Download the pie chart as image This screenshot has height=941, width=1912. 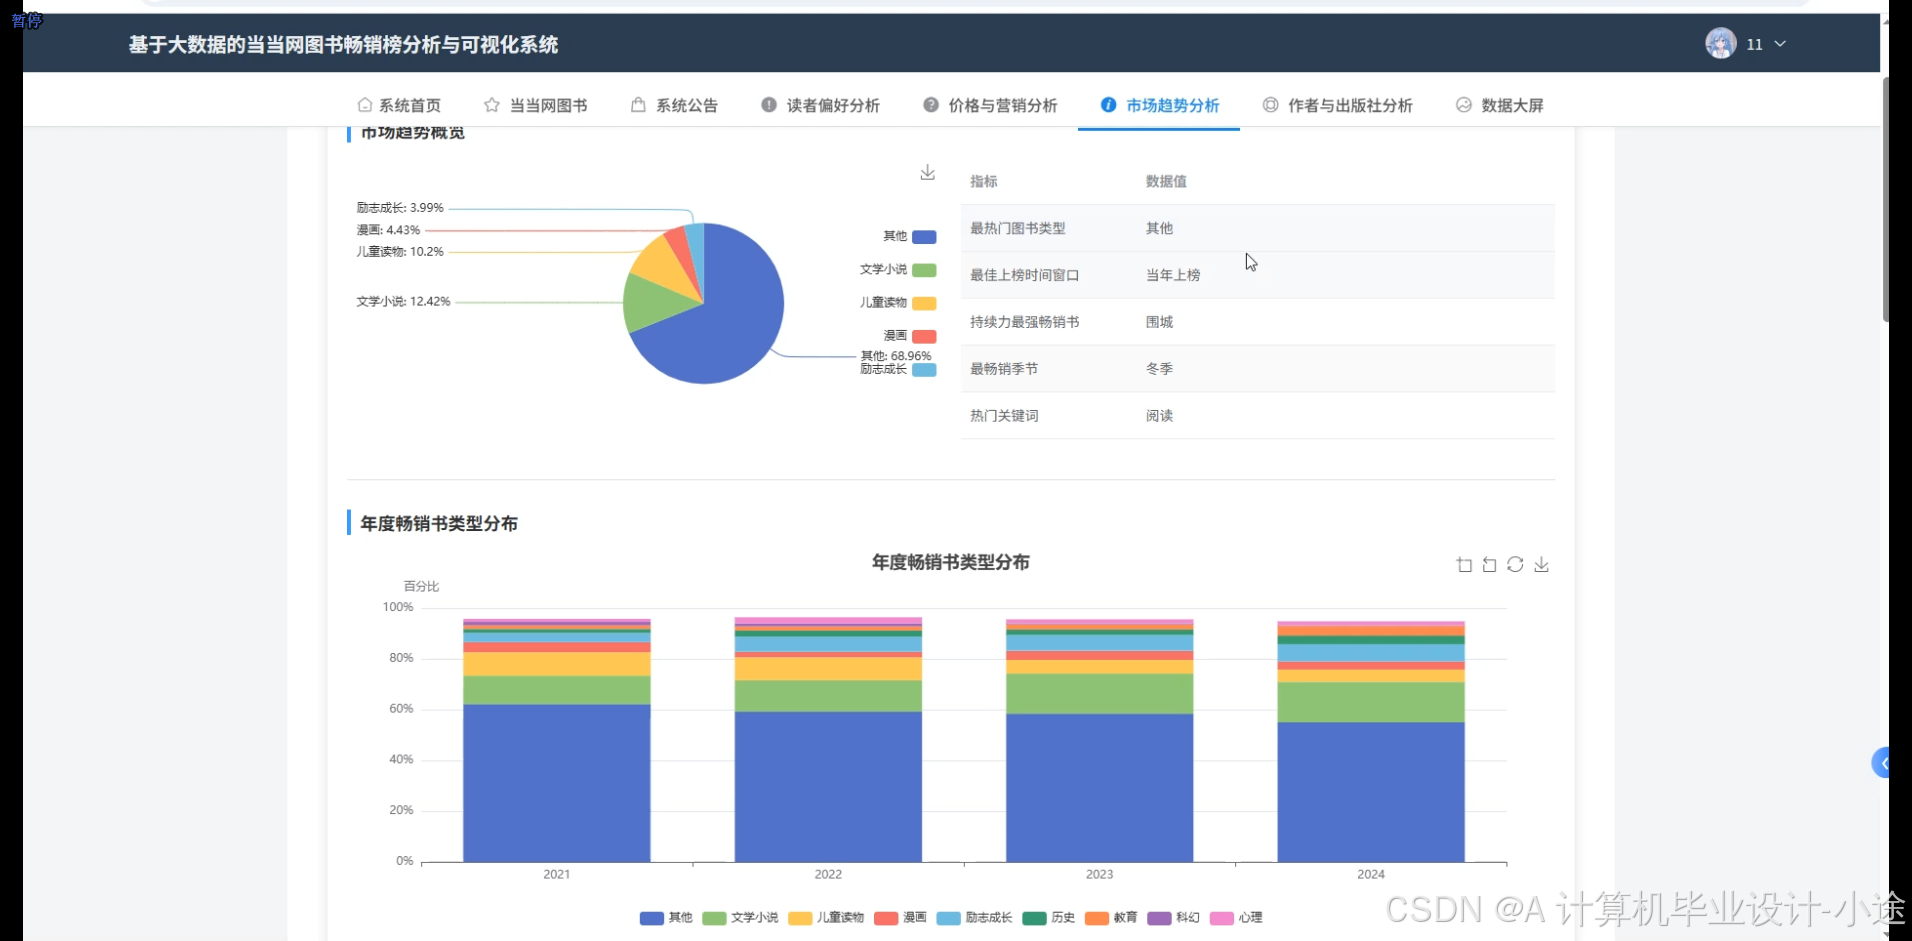coord(928,173)
